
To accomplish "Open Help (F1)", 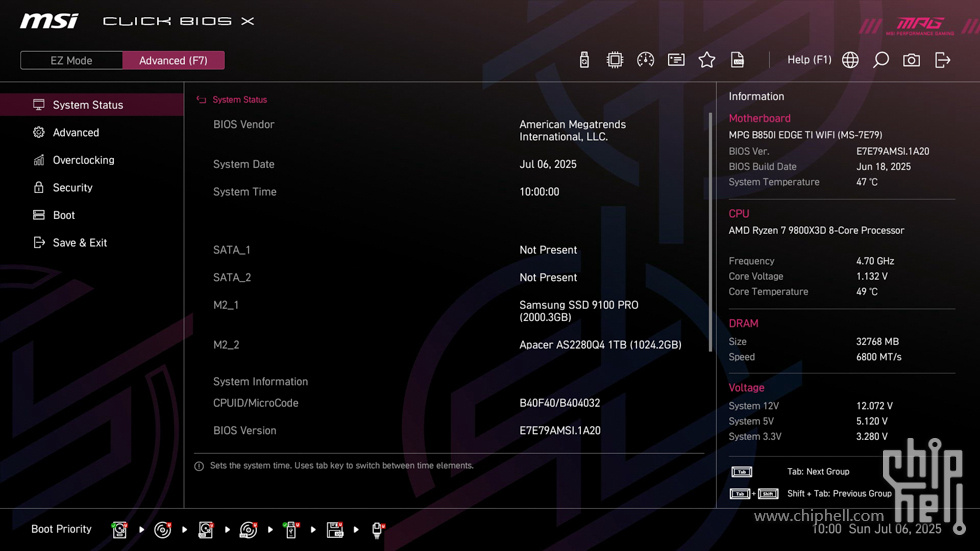I will [x=809, y=60].
